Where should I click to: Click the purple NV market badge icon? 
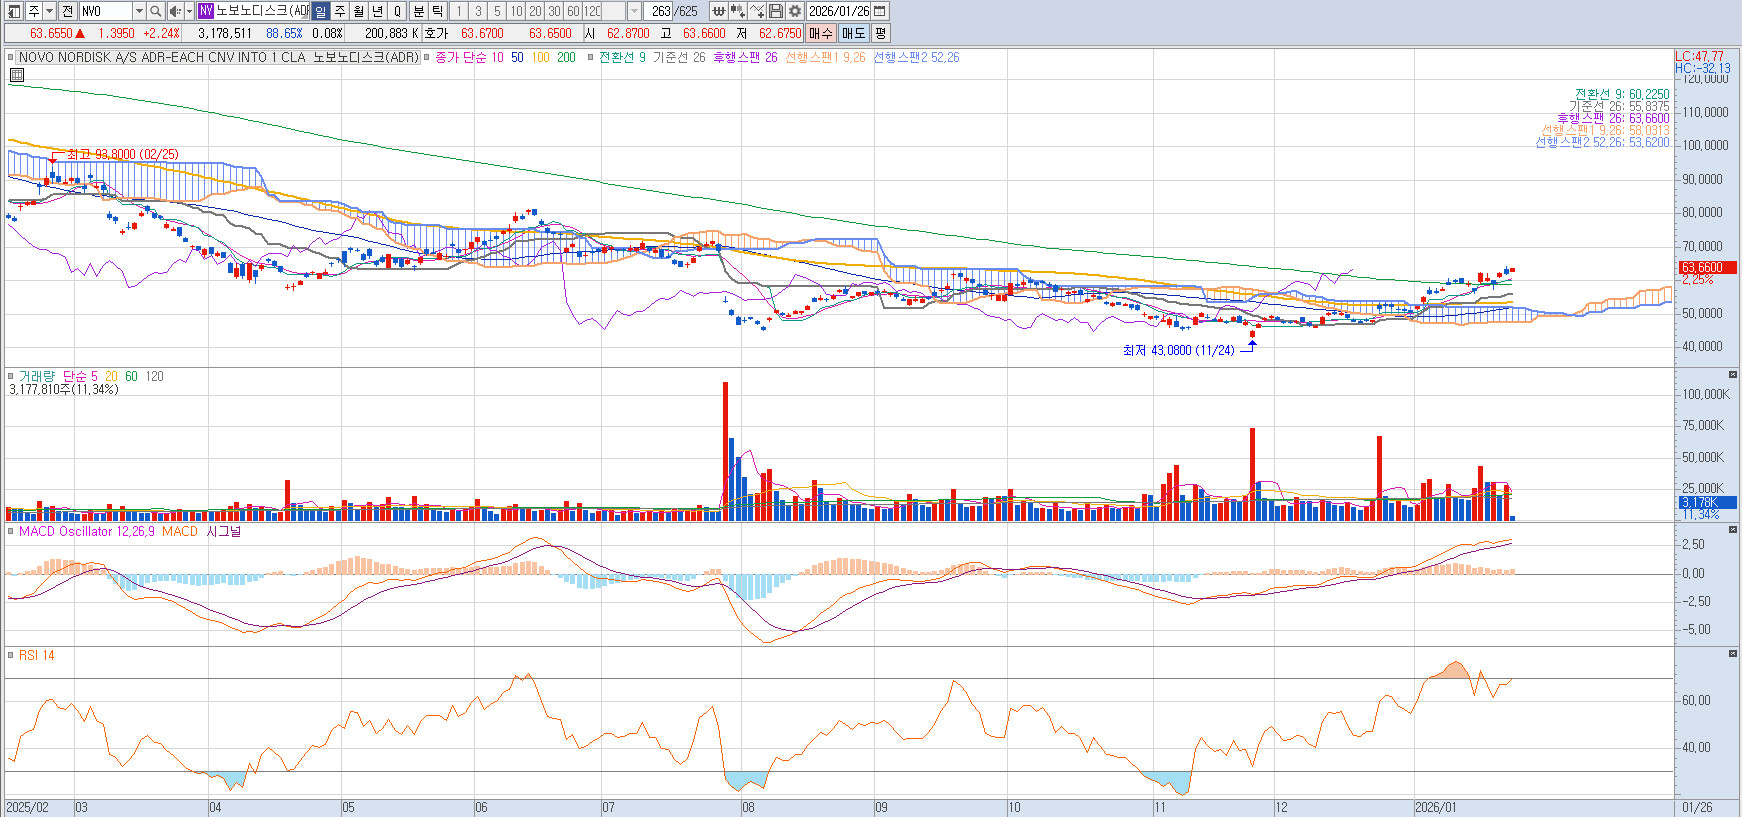coord(205,11)
